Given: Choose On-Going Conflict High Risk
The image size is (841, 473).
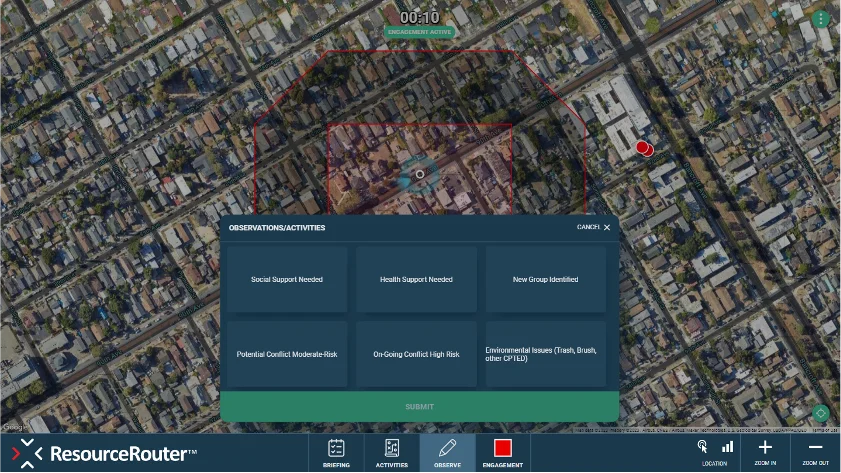Looking at the screenshot, I should (416, 354).
